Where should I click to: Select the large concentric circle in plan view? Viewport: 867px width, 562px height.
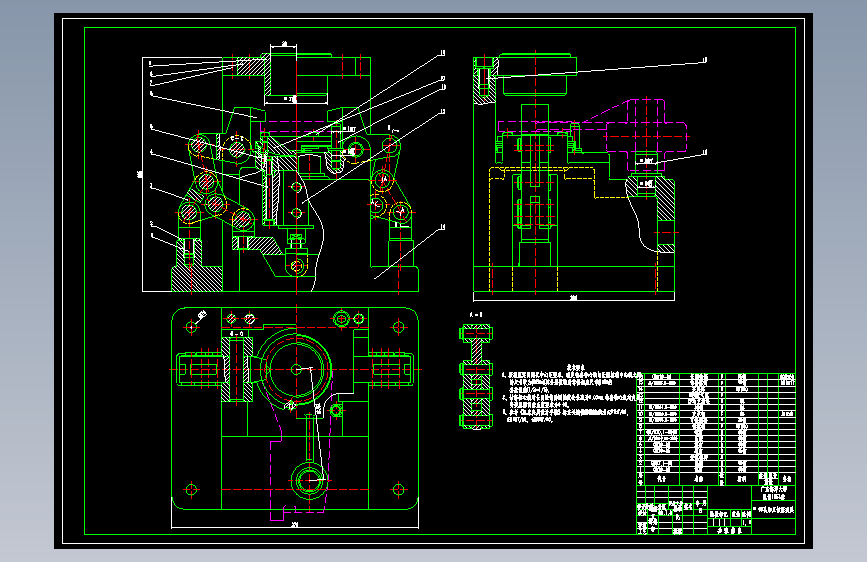point(296,369)
